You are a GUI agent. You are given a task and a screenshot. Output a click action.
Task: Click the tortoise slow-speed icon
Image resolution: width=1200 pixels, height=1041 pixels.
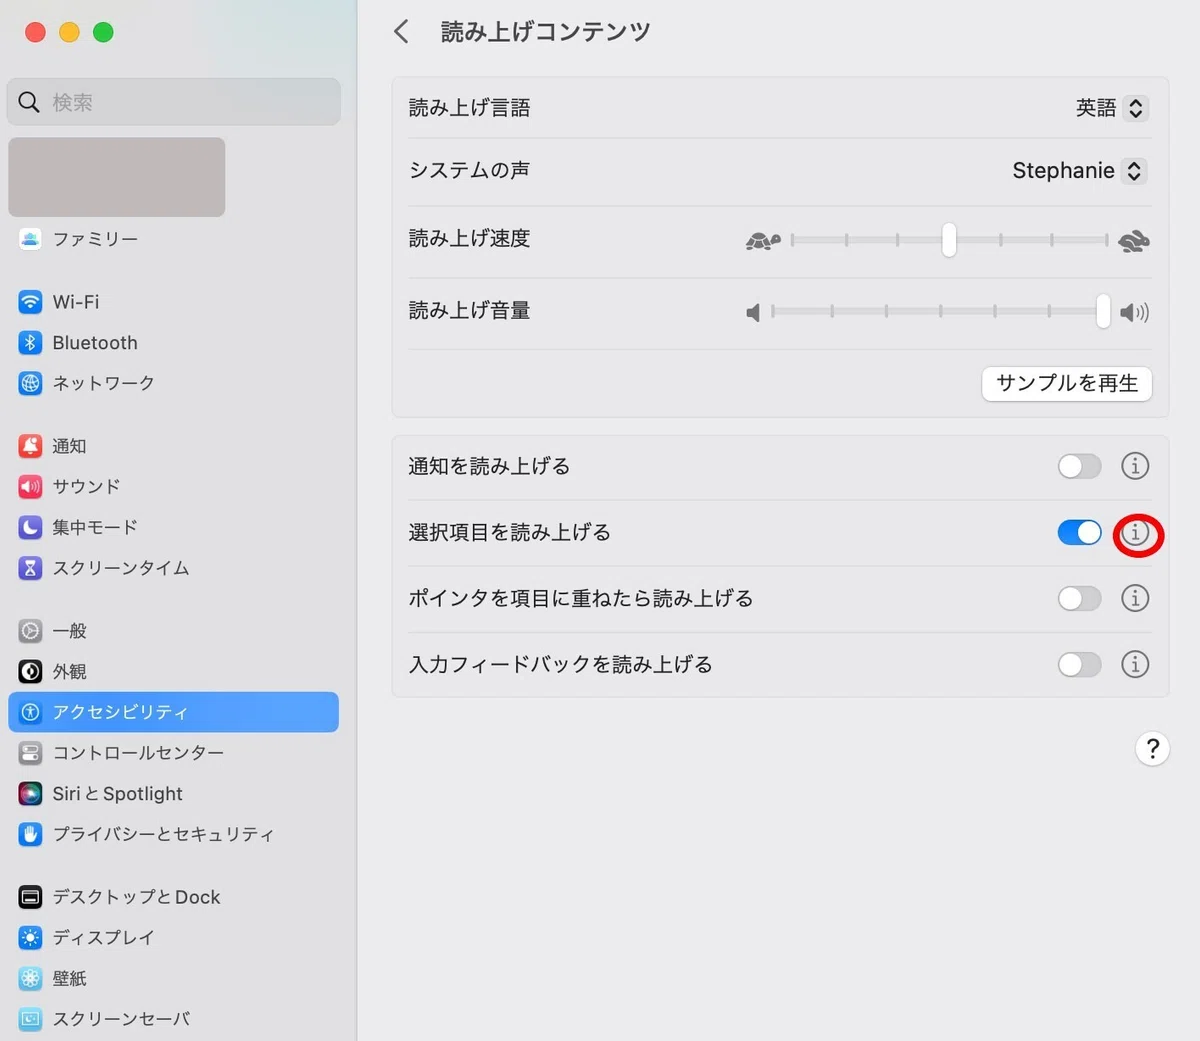pyautogui.click(x=763, y=241)
